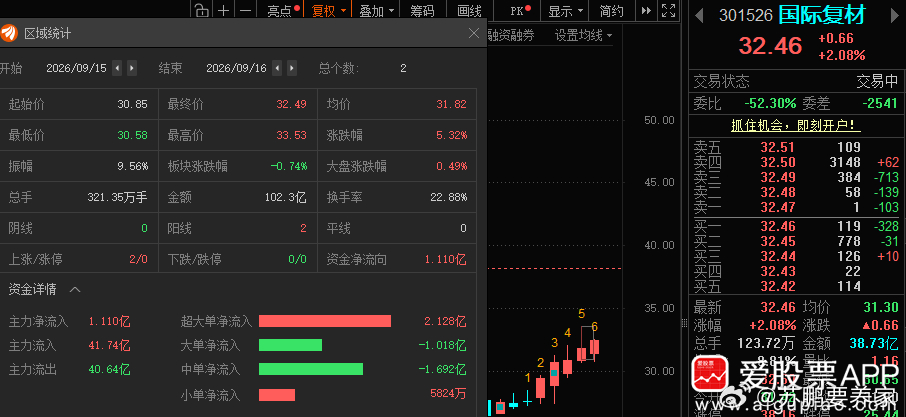Open the 筹码 panel
Screen dimensions: 906x417
tap(422, 10)
